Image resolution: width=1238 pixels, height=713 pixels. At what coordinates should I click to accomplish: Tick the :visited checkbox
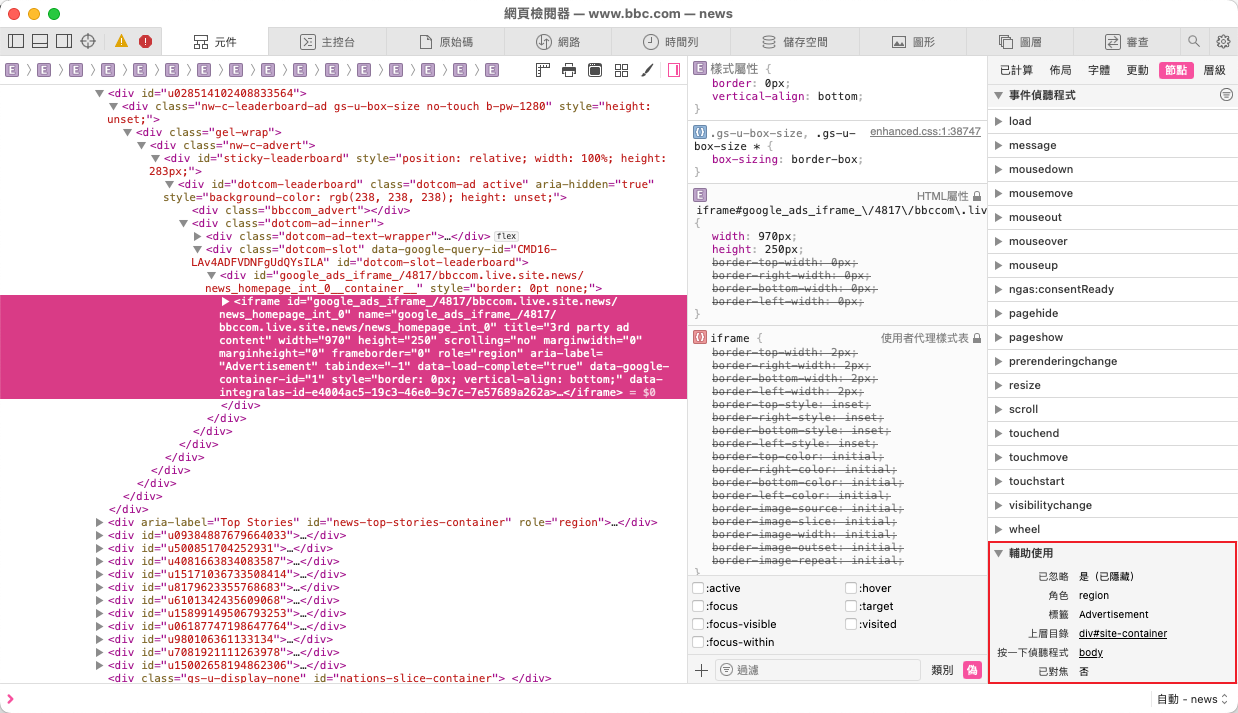coord(851,624)
